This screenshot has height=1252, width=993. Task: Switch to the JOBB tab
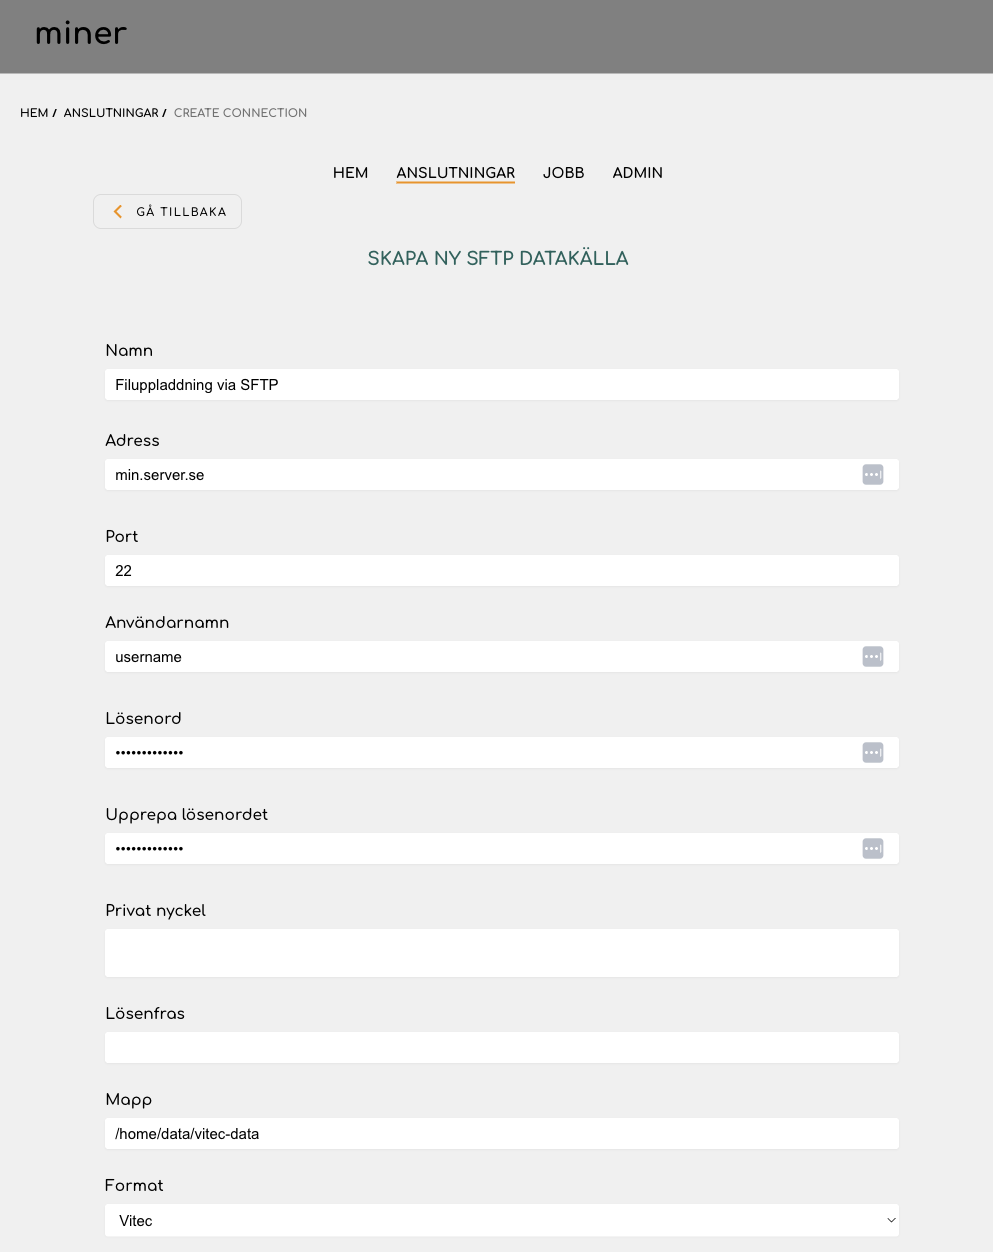tap(563, 173)
